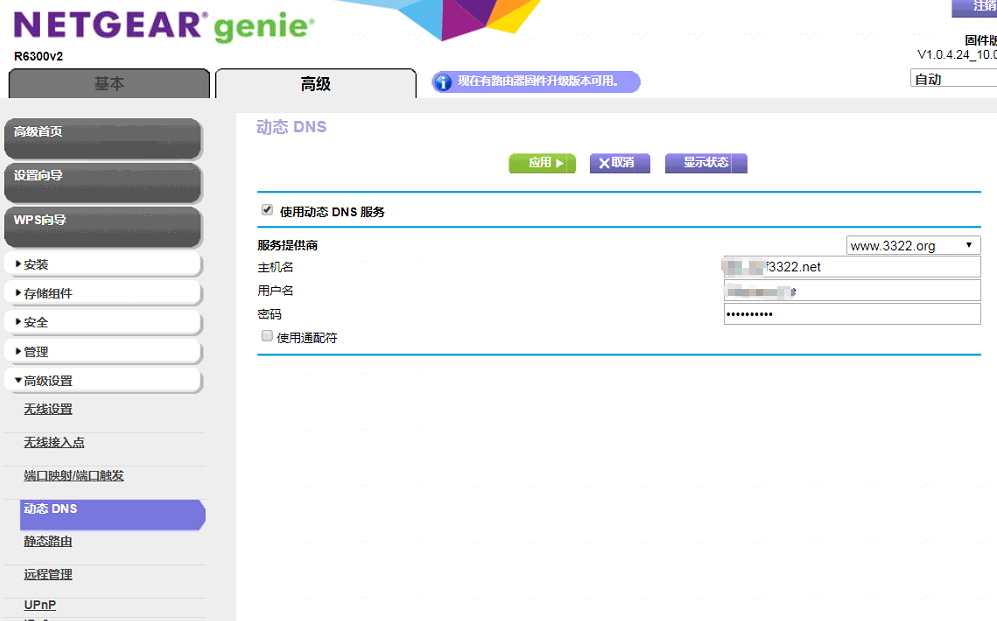Image resolution: width=997 pixels, height=621 pixels.
Task: Focus the 用户名 input field
Action: tap(852, 290)
